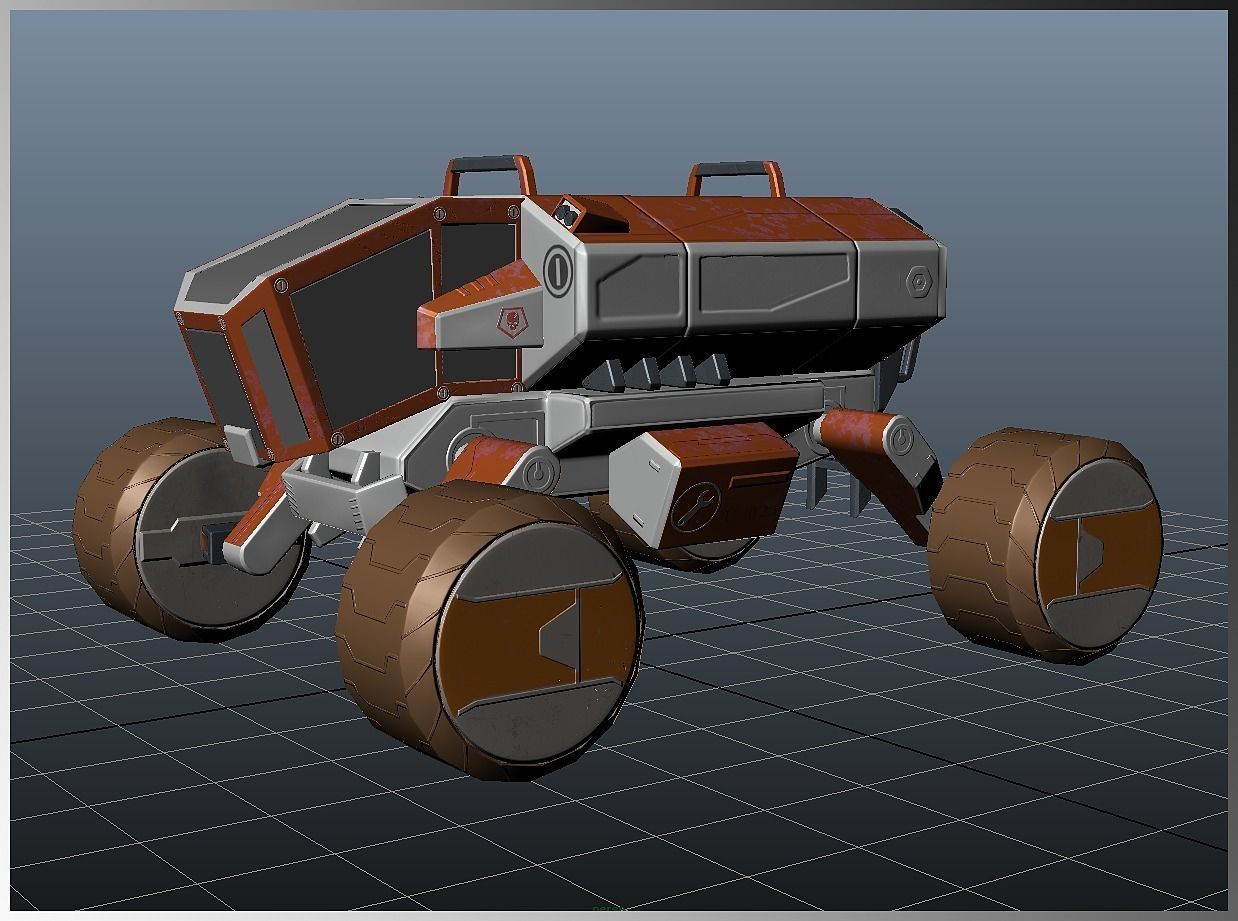Select the hexagon nut emblem on the rear body
The width and height of the screenshot is (1238, 921).
[918, 280]
